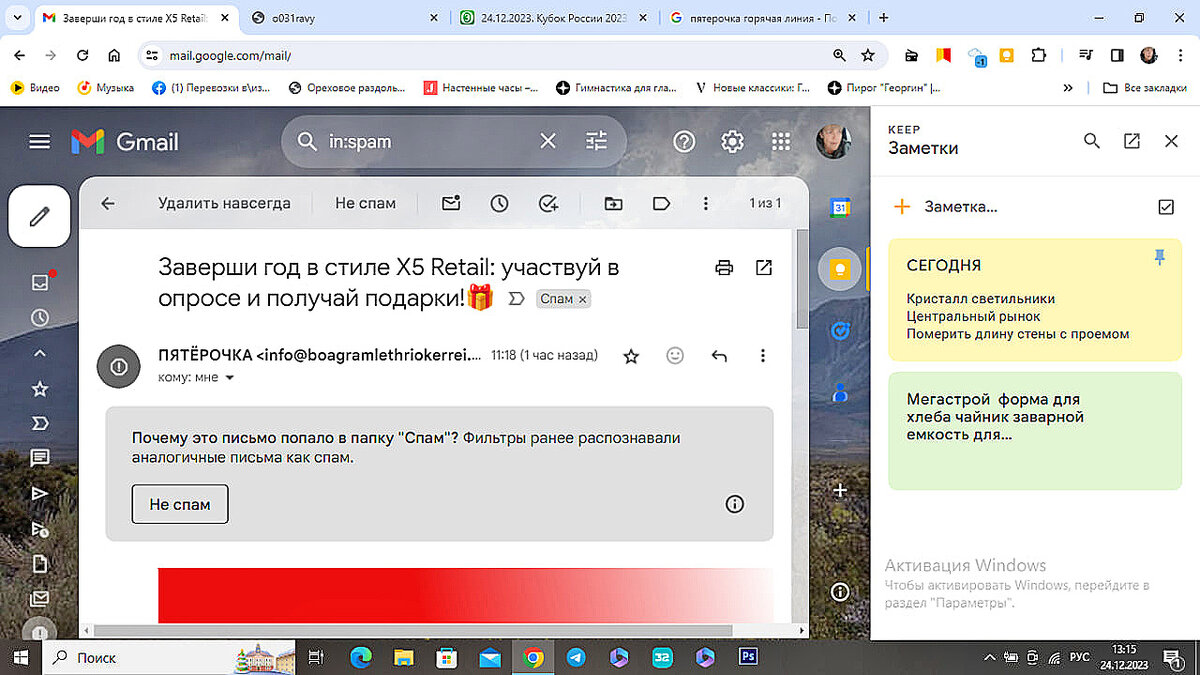Open Telegram from taskbar
Viewport: 1200px width, 675px height.
pos(576,657)
